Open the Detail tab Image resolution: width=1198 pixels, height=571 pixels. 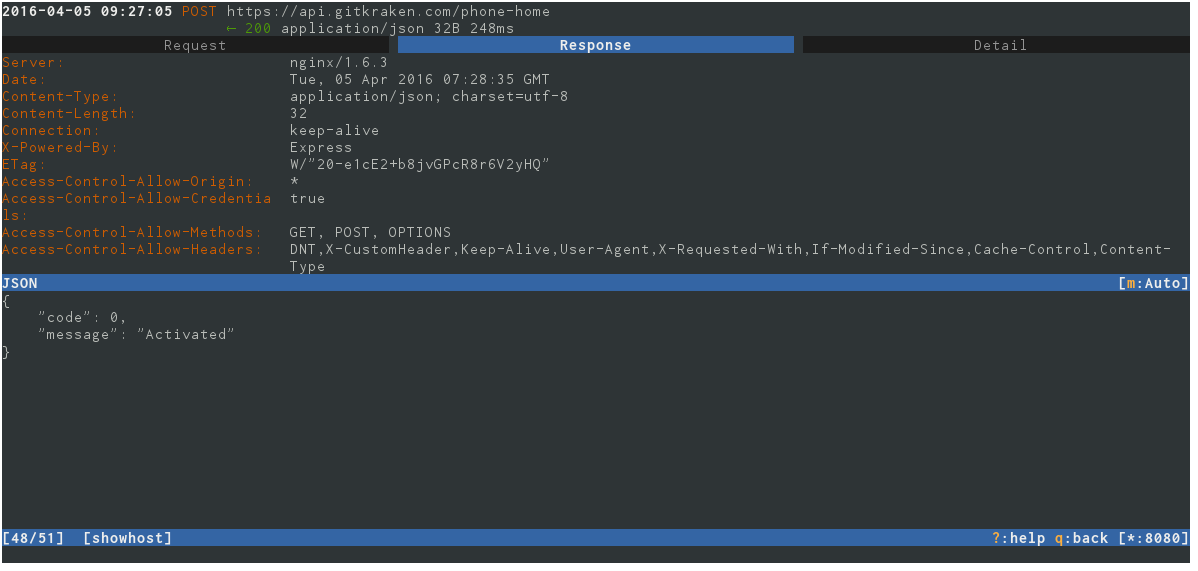[999, 45]
